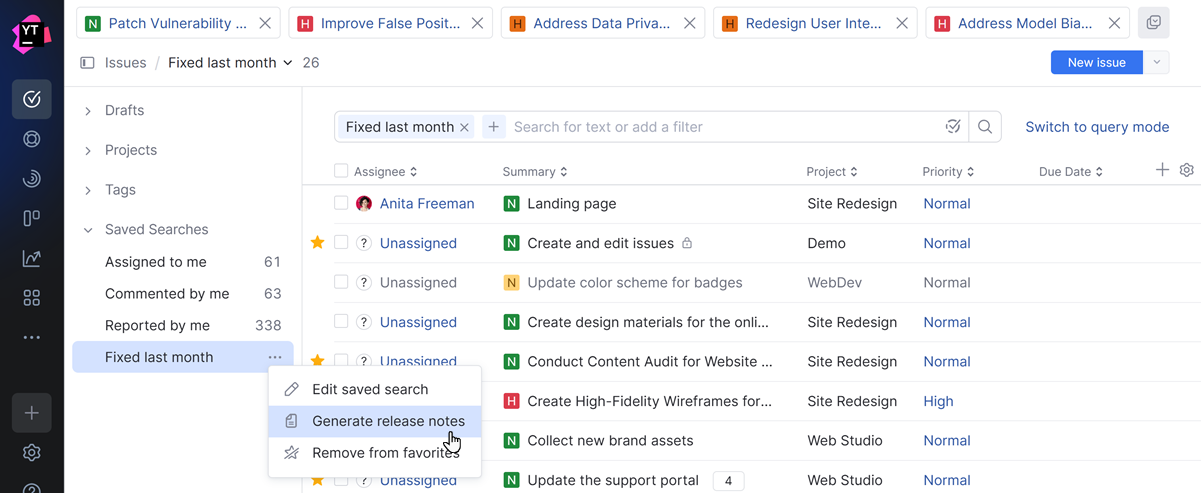Open issue list settings gear
The image size is (1201, 493).
point(1187,170)
